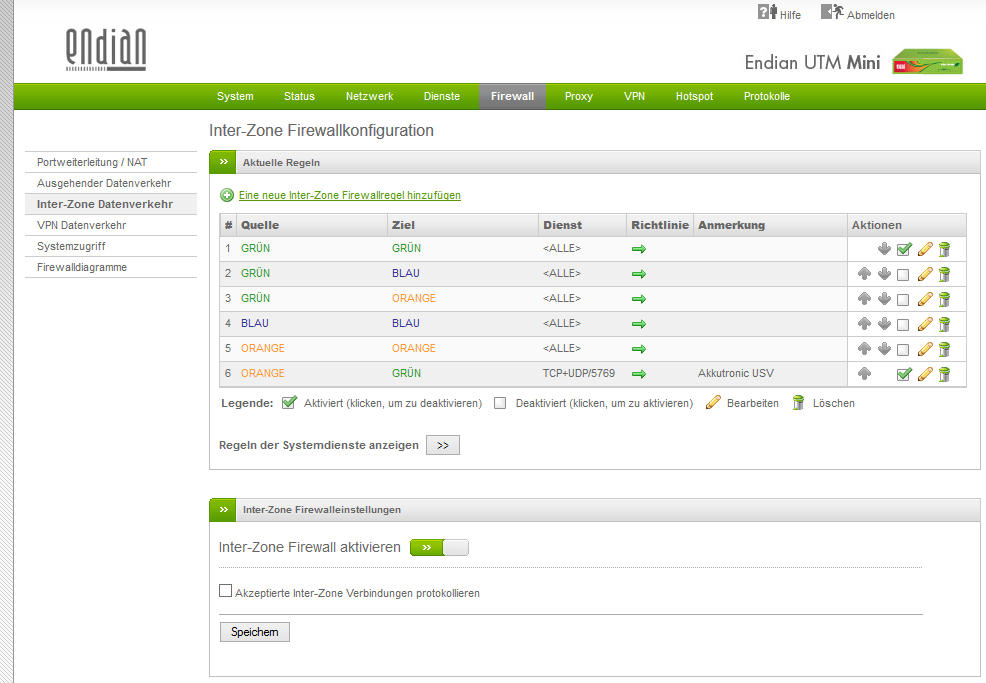This screenshot has height=683, width=986.
Task: Collapse the Aktuelle Regeln panel header arrow
Action: [223, 162]
